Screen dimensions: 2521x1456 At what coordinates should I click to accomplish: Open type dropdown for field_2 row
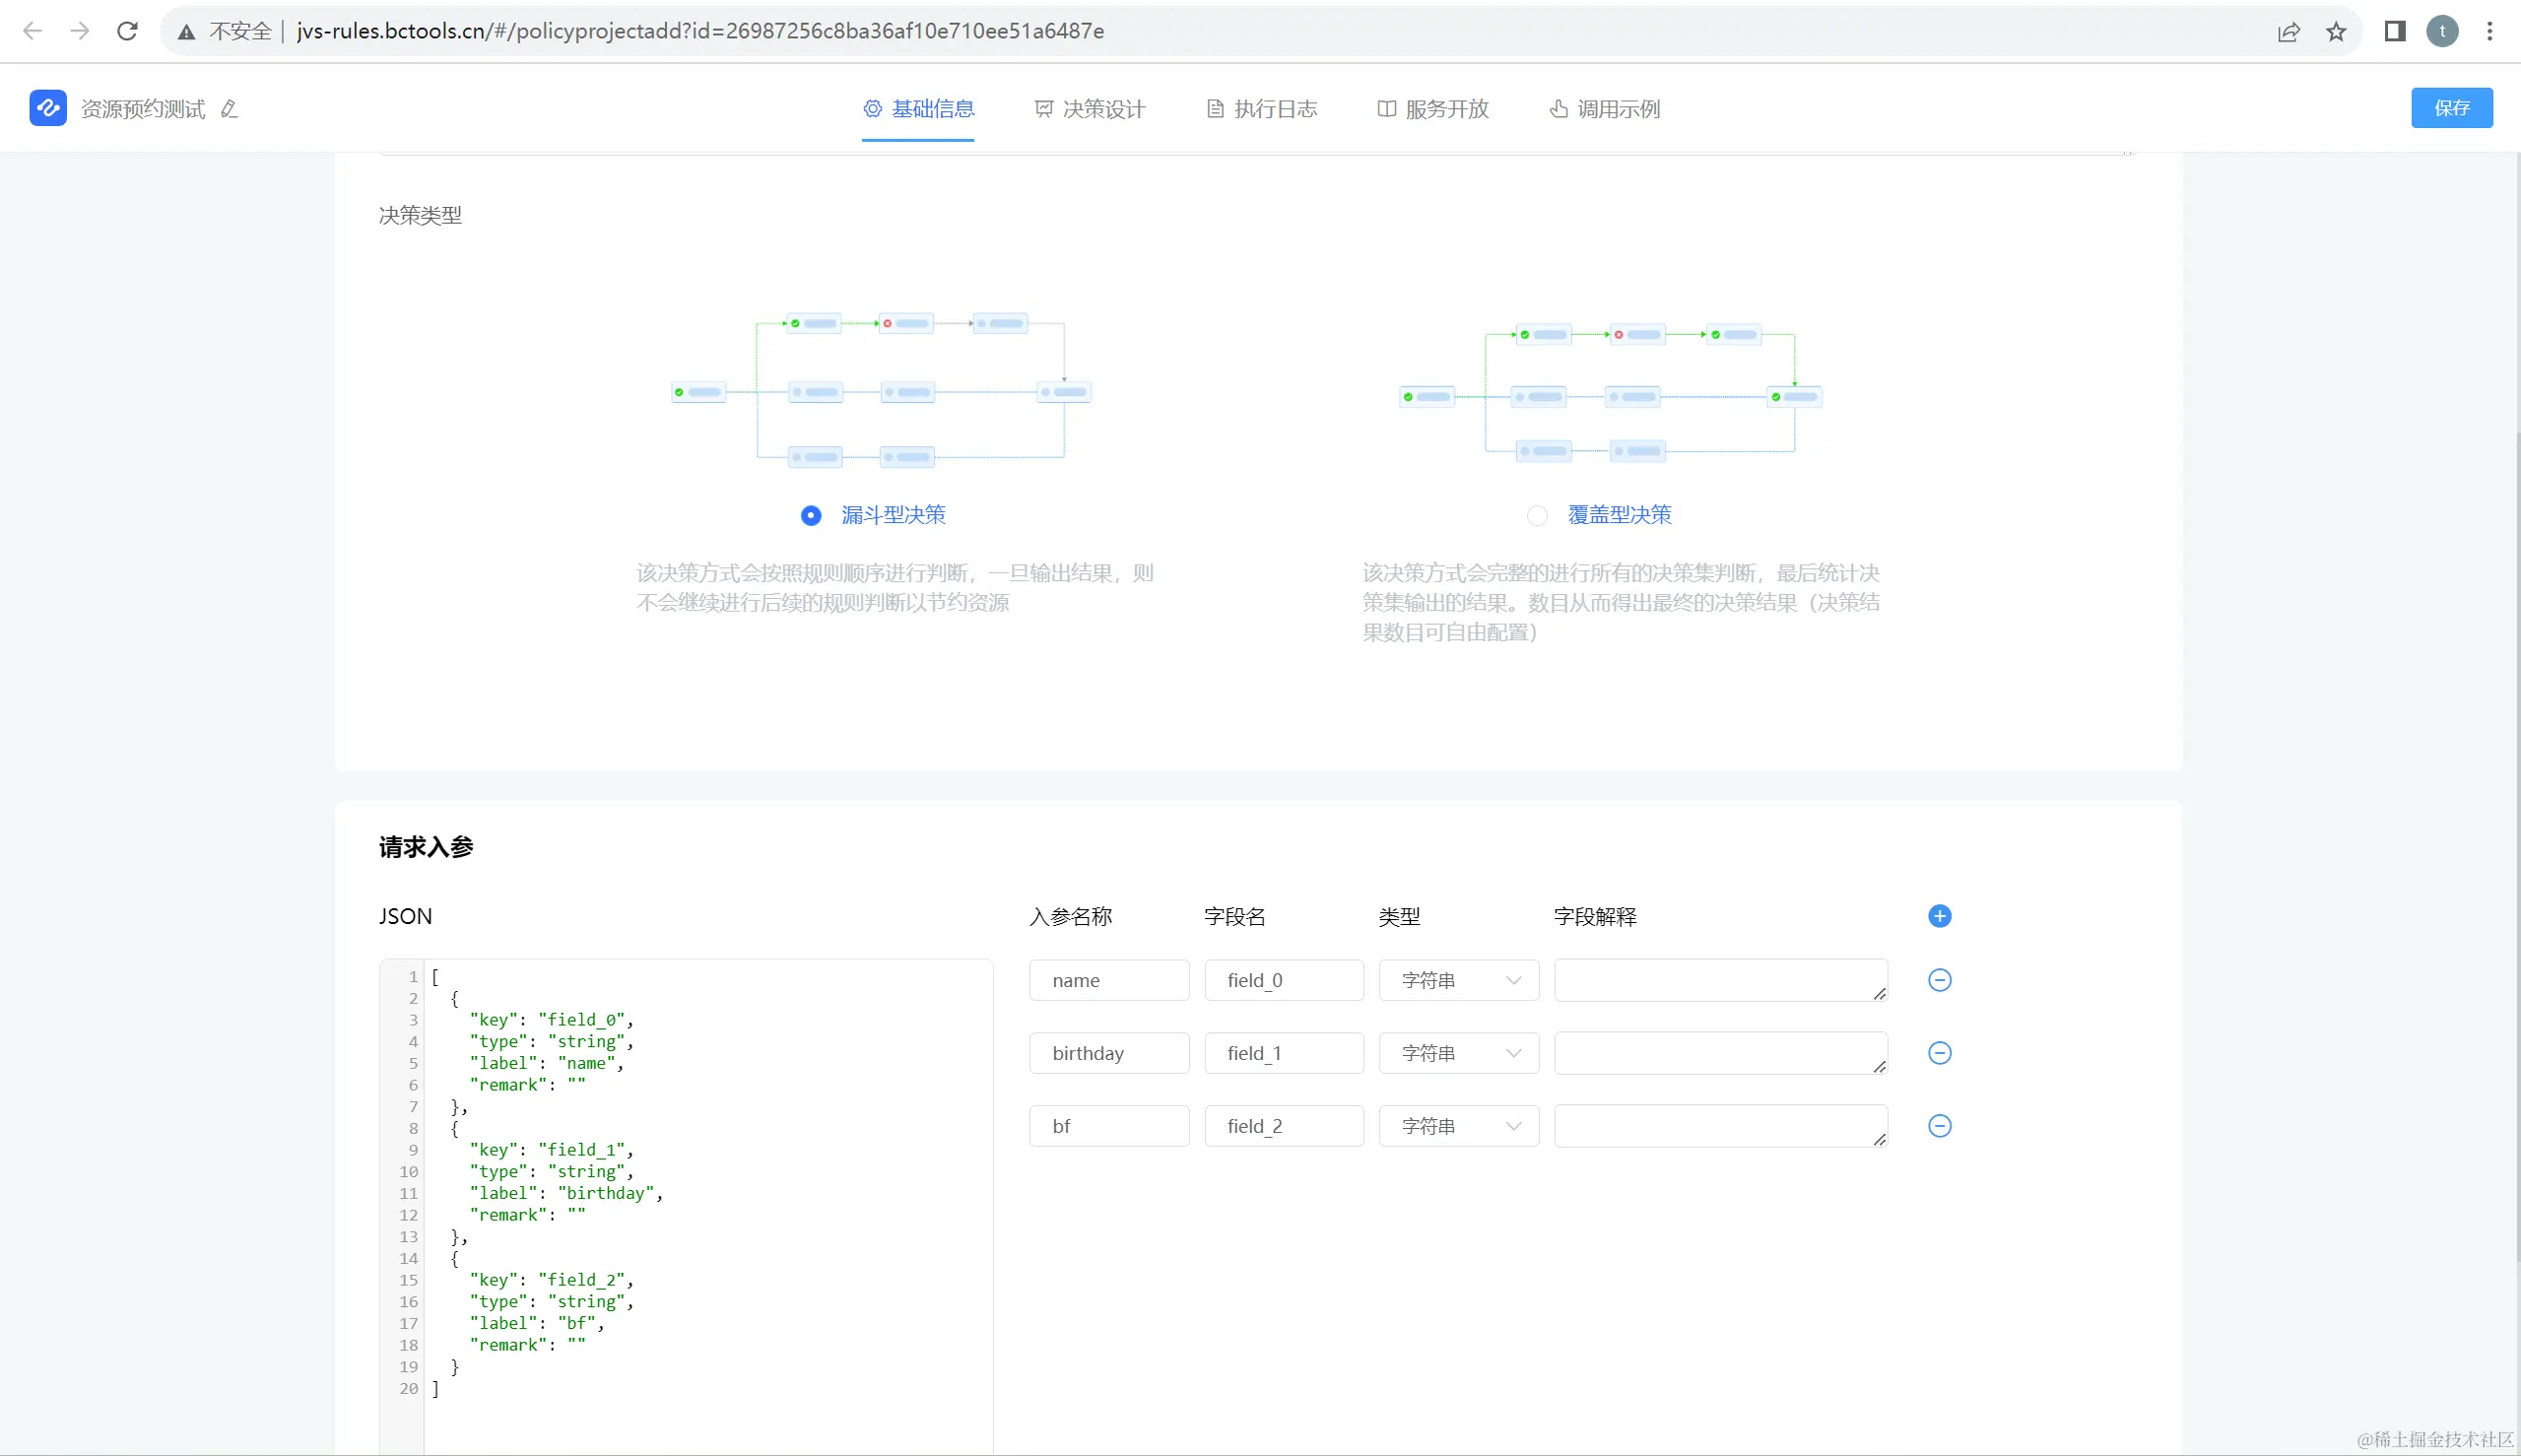1458,1126
